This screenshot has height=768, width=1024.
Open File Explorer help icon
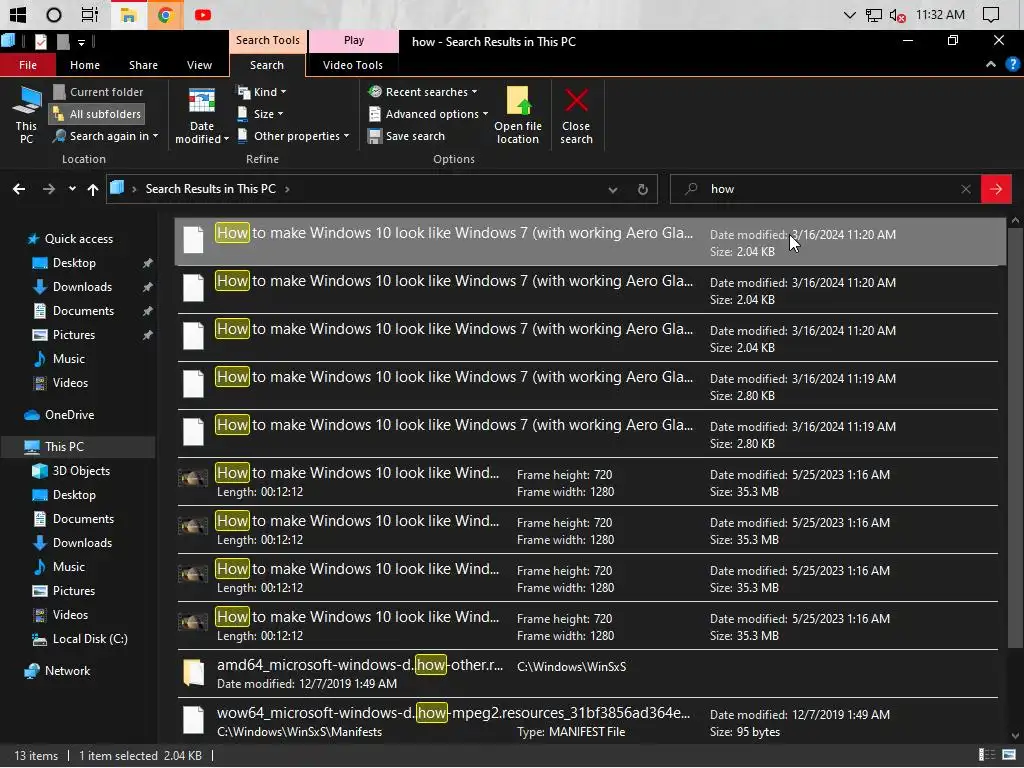[x=1012, y=64]
